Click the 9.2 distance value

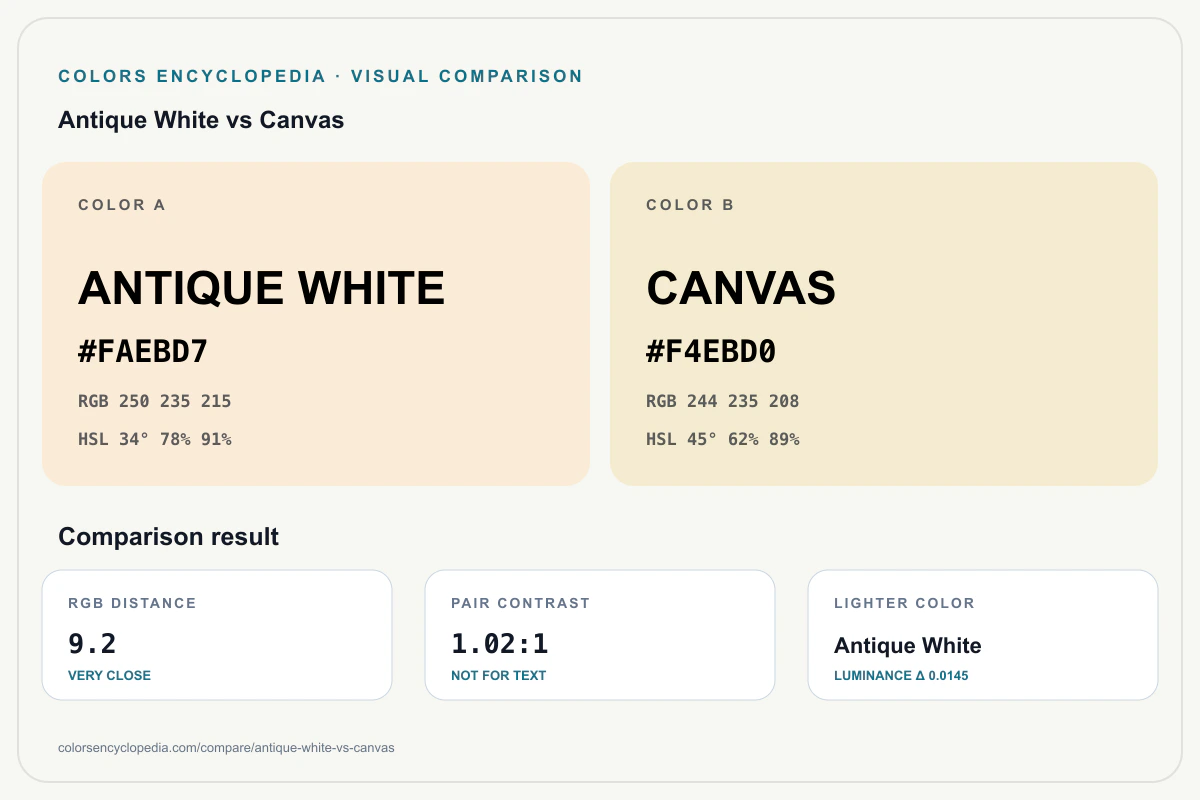(93, 643)
